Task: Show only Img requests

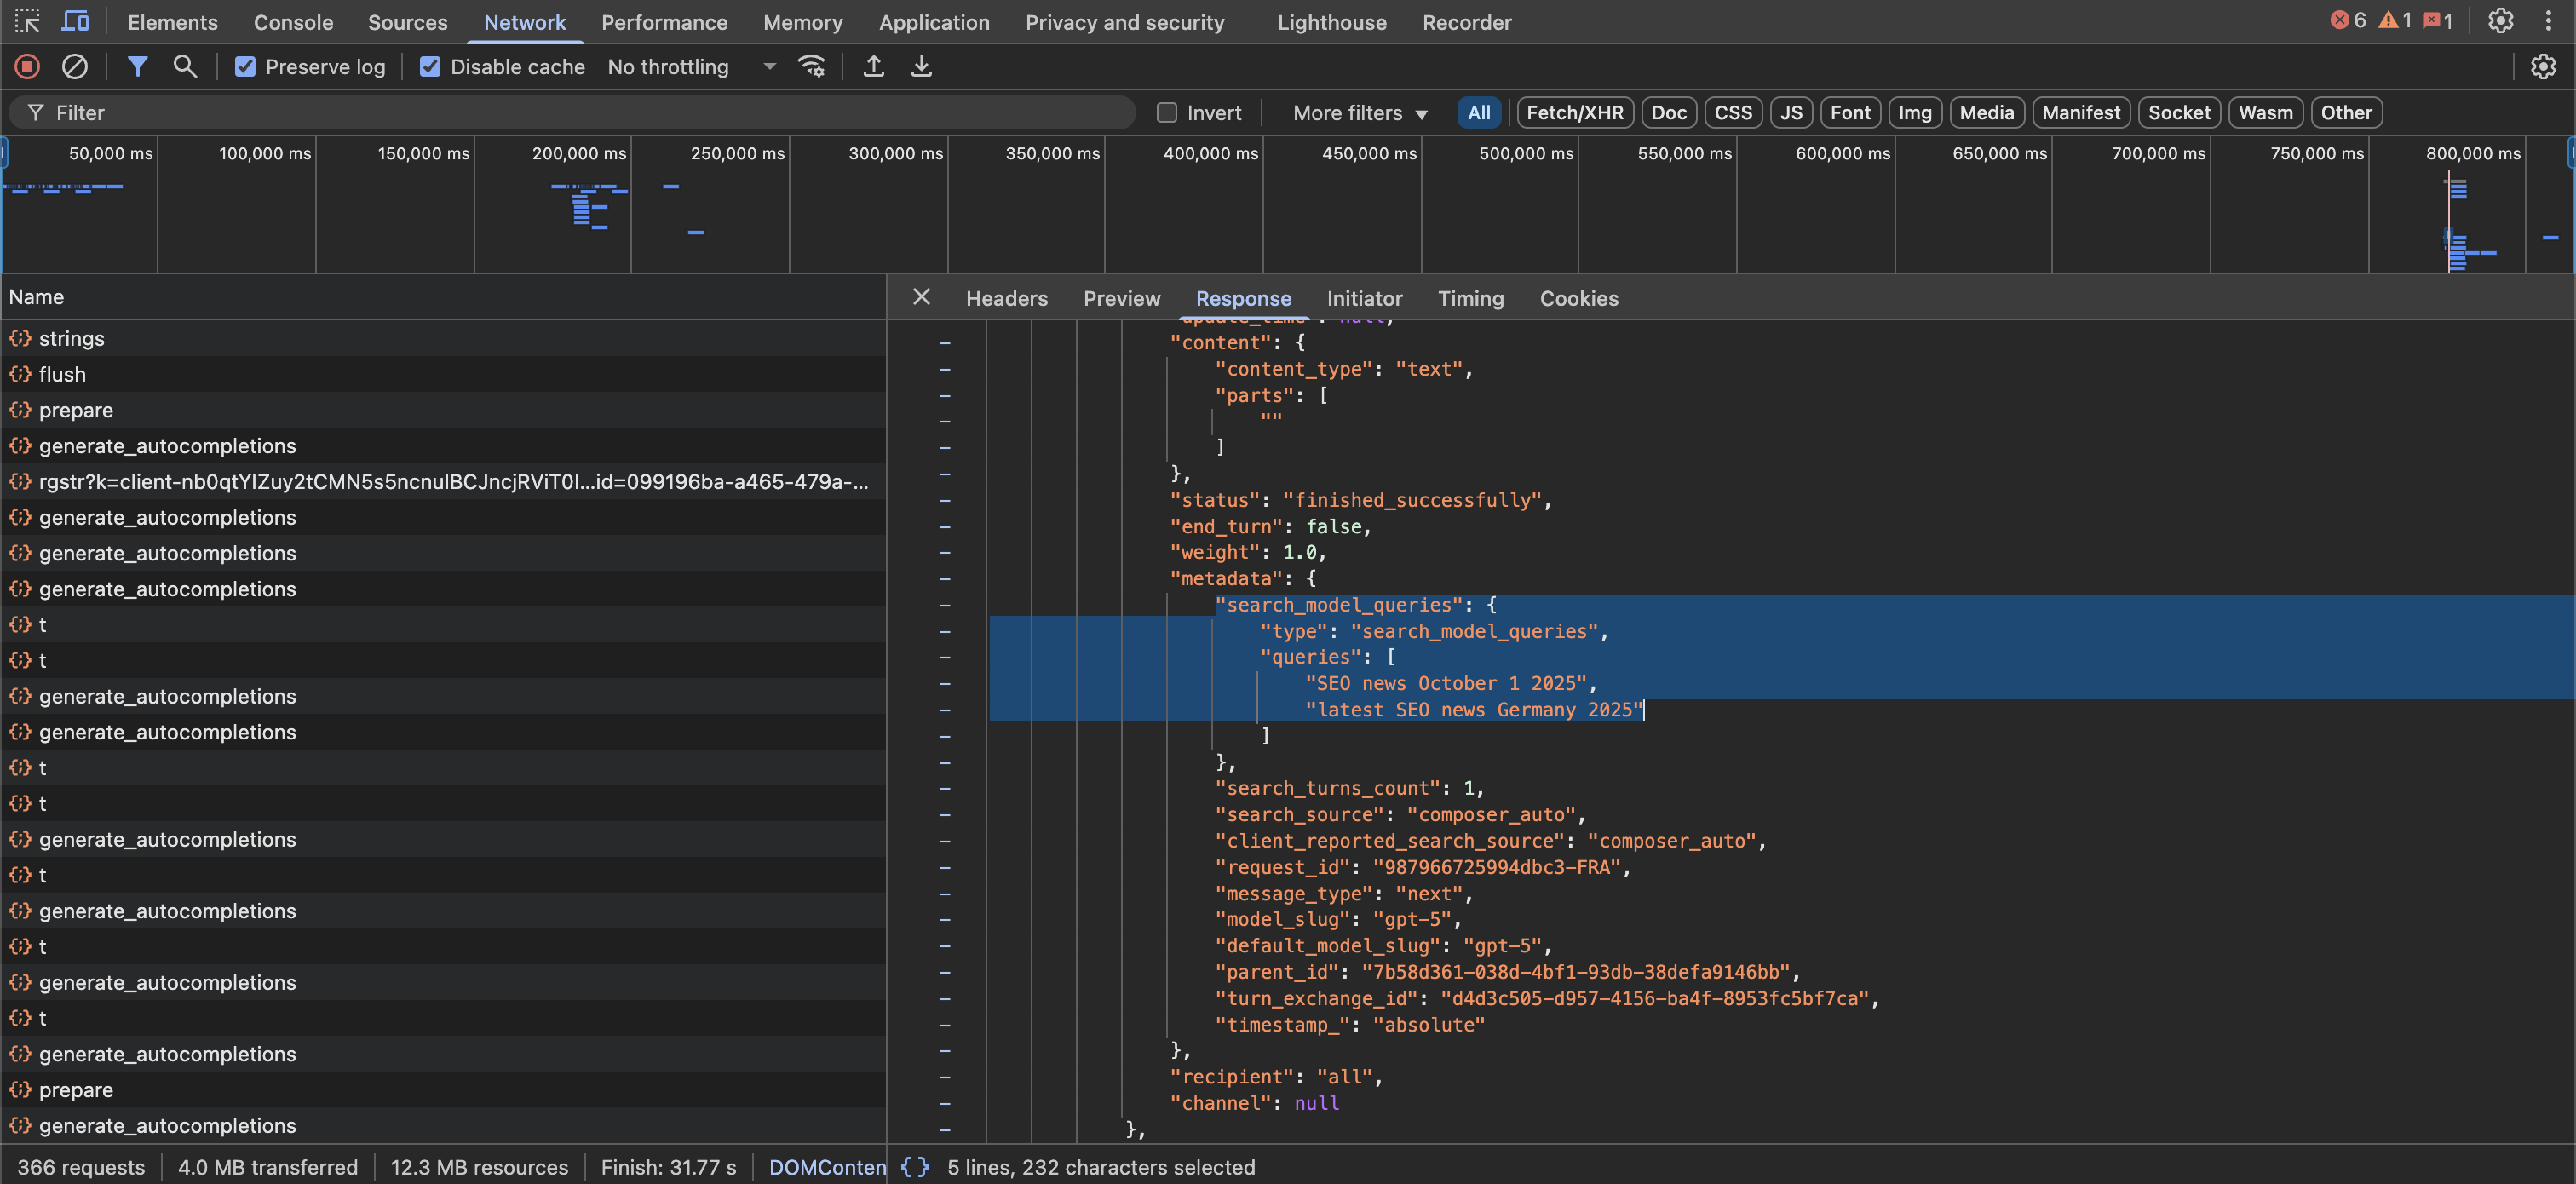Action: 1915,112
